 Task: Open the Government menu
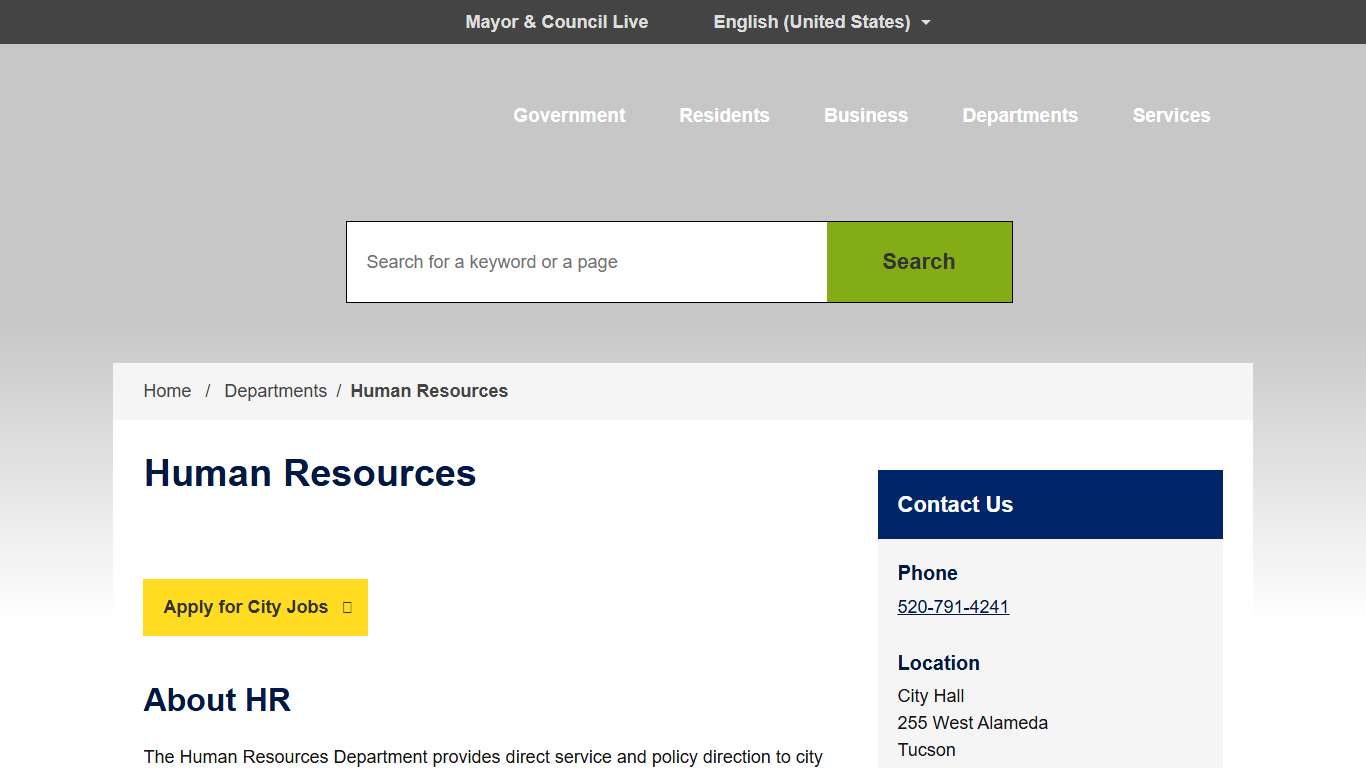[x=568, y=115]
